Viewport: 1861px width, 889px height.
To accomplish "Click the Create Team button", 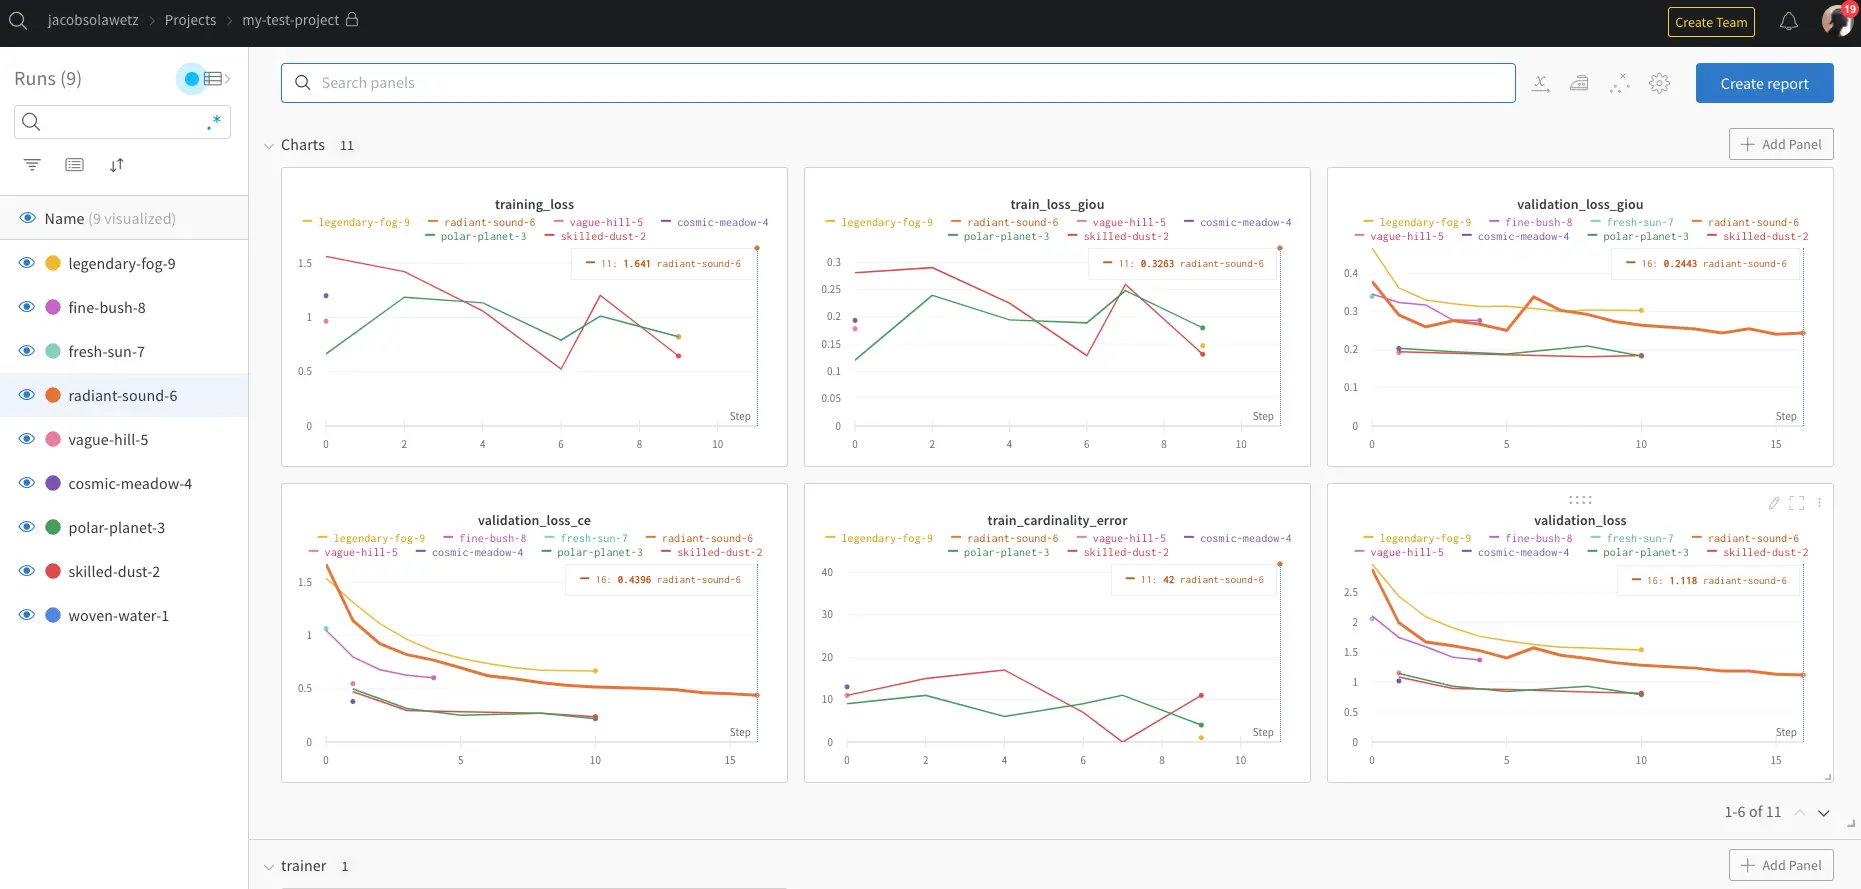I will coord(1711,22).
